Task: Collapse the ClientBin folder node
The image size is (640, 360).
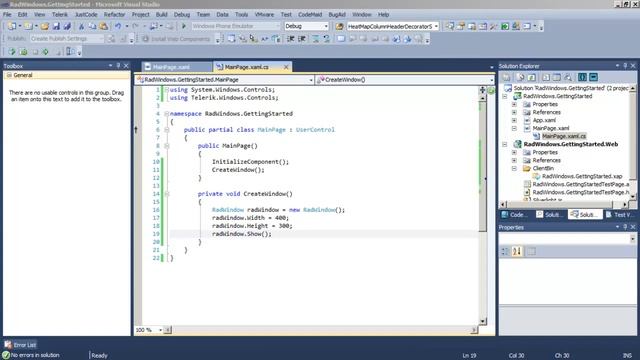Action: tap(514, 168)
